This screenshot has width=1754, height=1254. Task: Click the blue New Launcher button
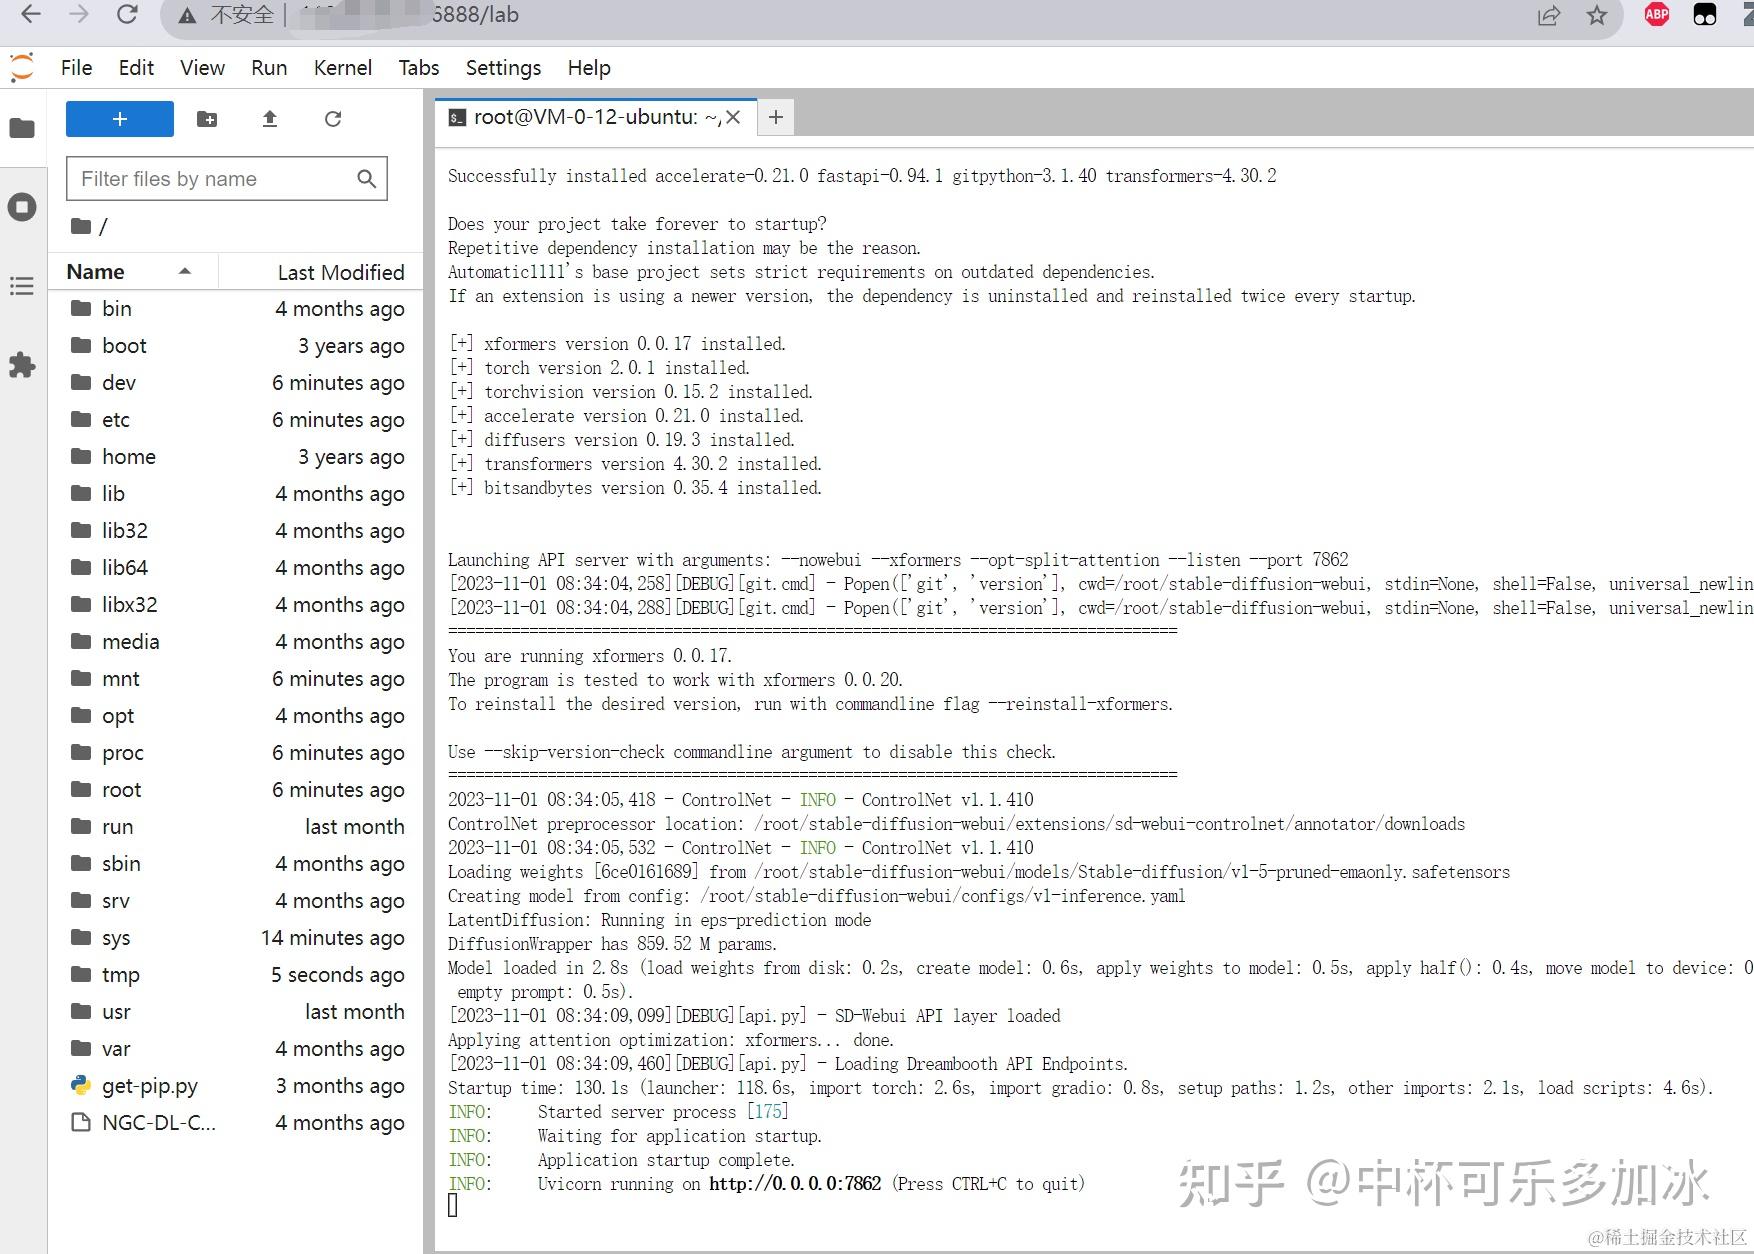pyautogui.click(x=119, y=118)
